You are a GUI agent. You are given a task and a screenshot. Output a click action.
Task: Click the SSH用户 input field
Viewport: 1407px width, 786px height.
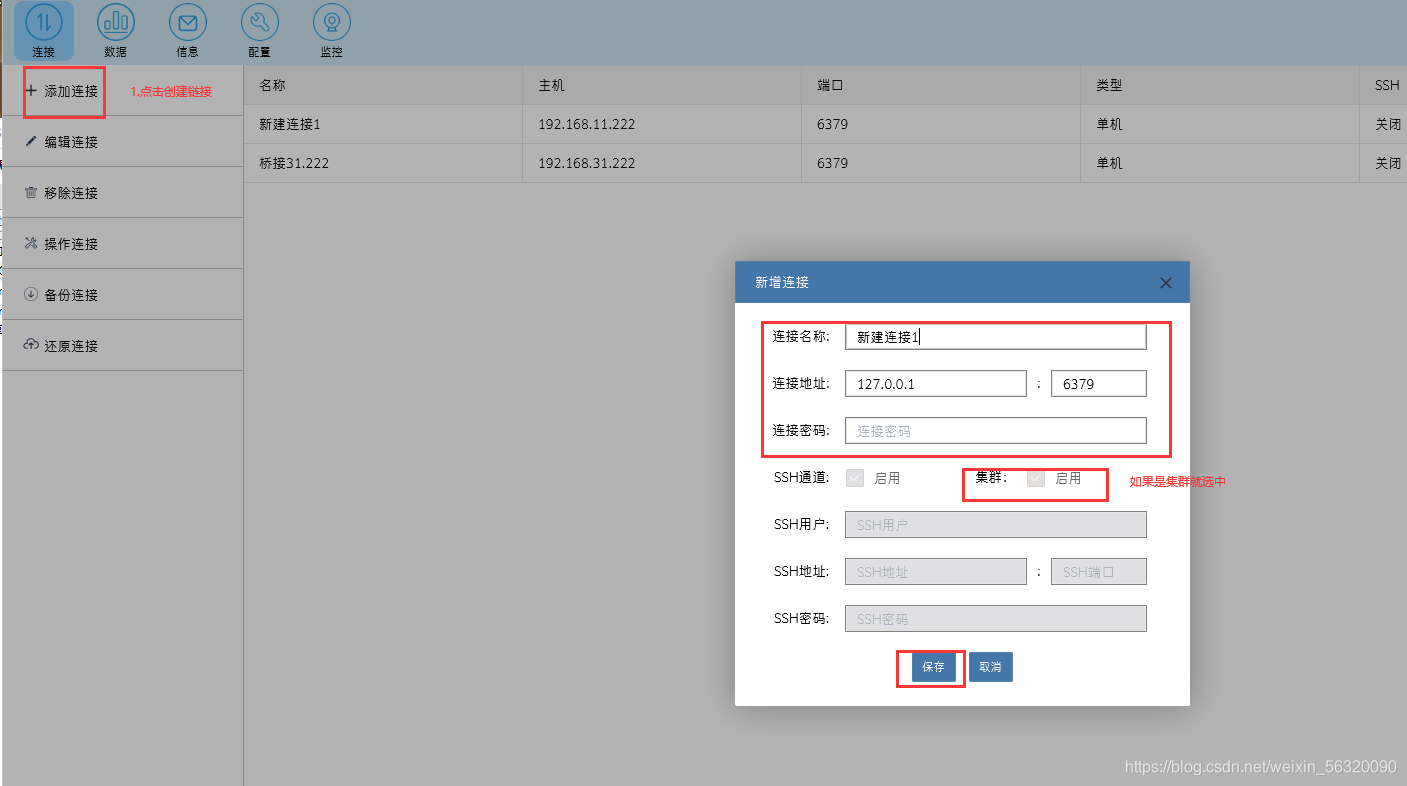point(995,524)
